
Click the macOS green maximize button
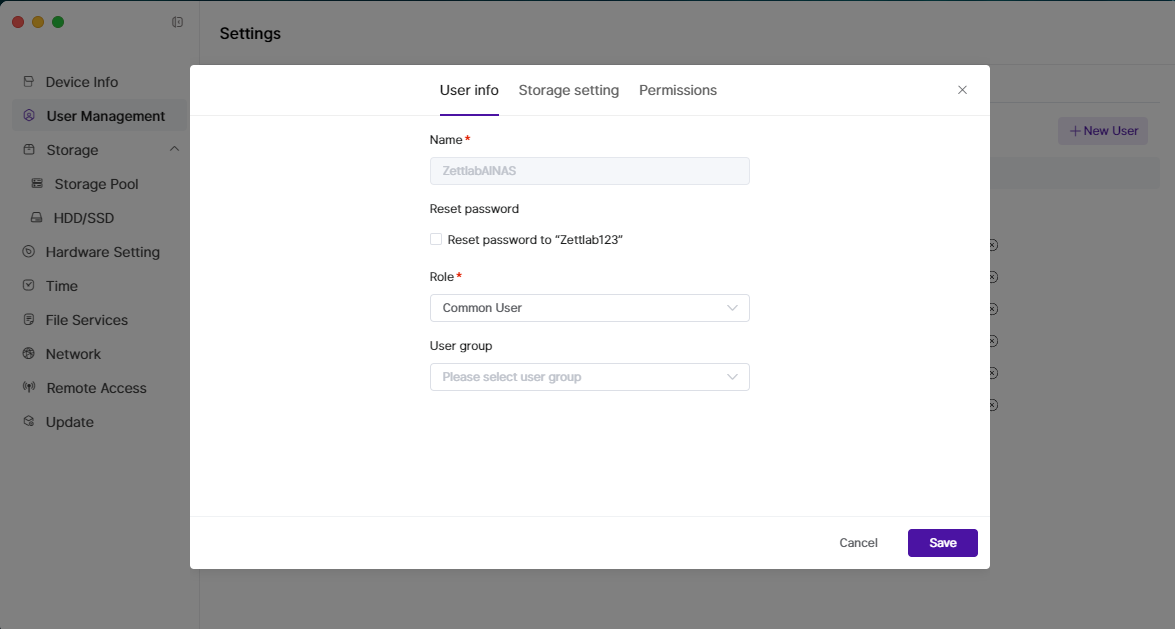(x=58, y=22)
